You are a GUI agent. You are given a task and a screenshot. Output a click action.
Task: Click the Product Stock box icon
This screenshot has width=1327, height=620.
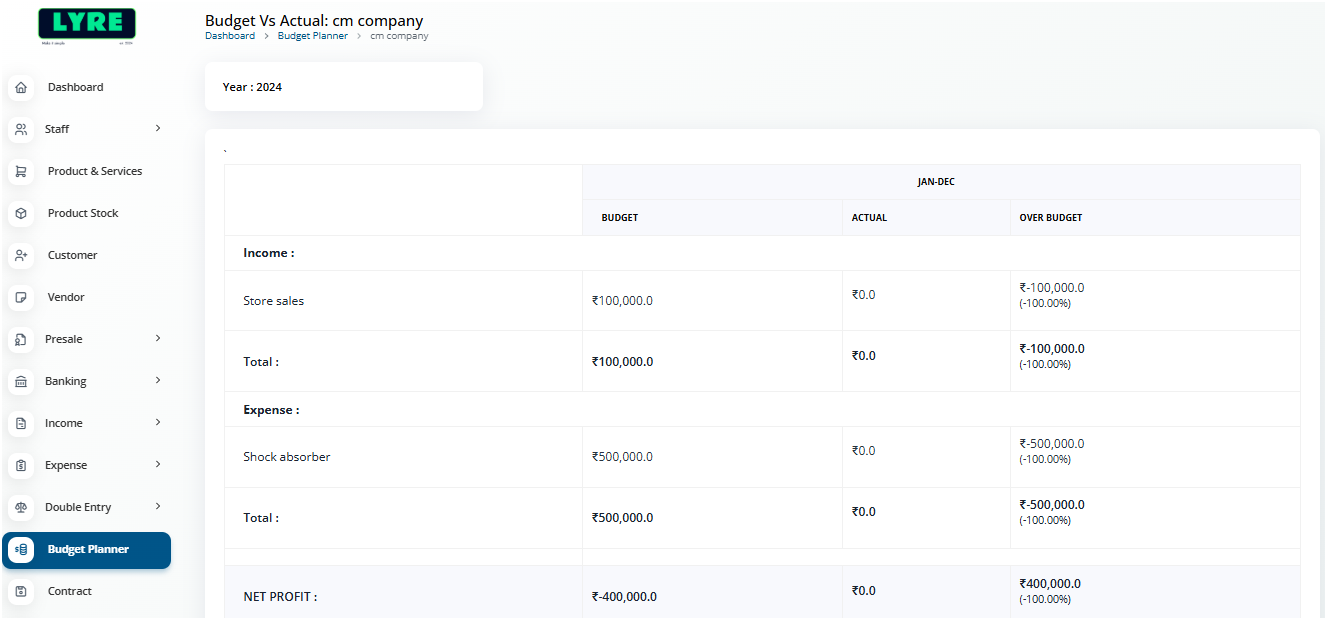21,214
